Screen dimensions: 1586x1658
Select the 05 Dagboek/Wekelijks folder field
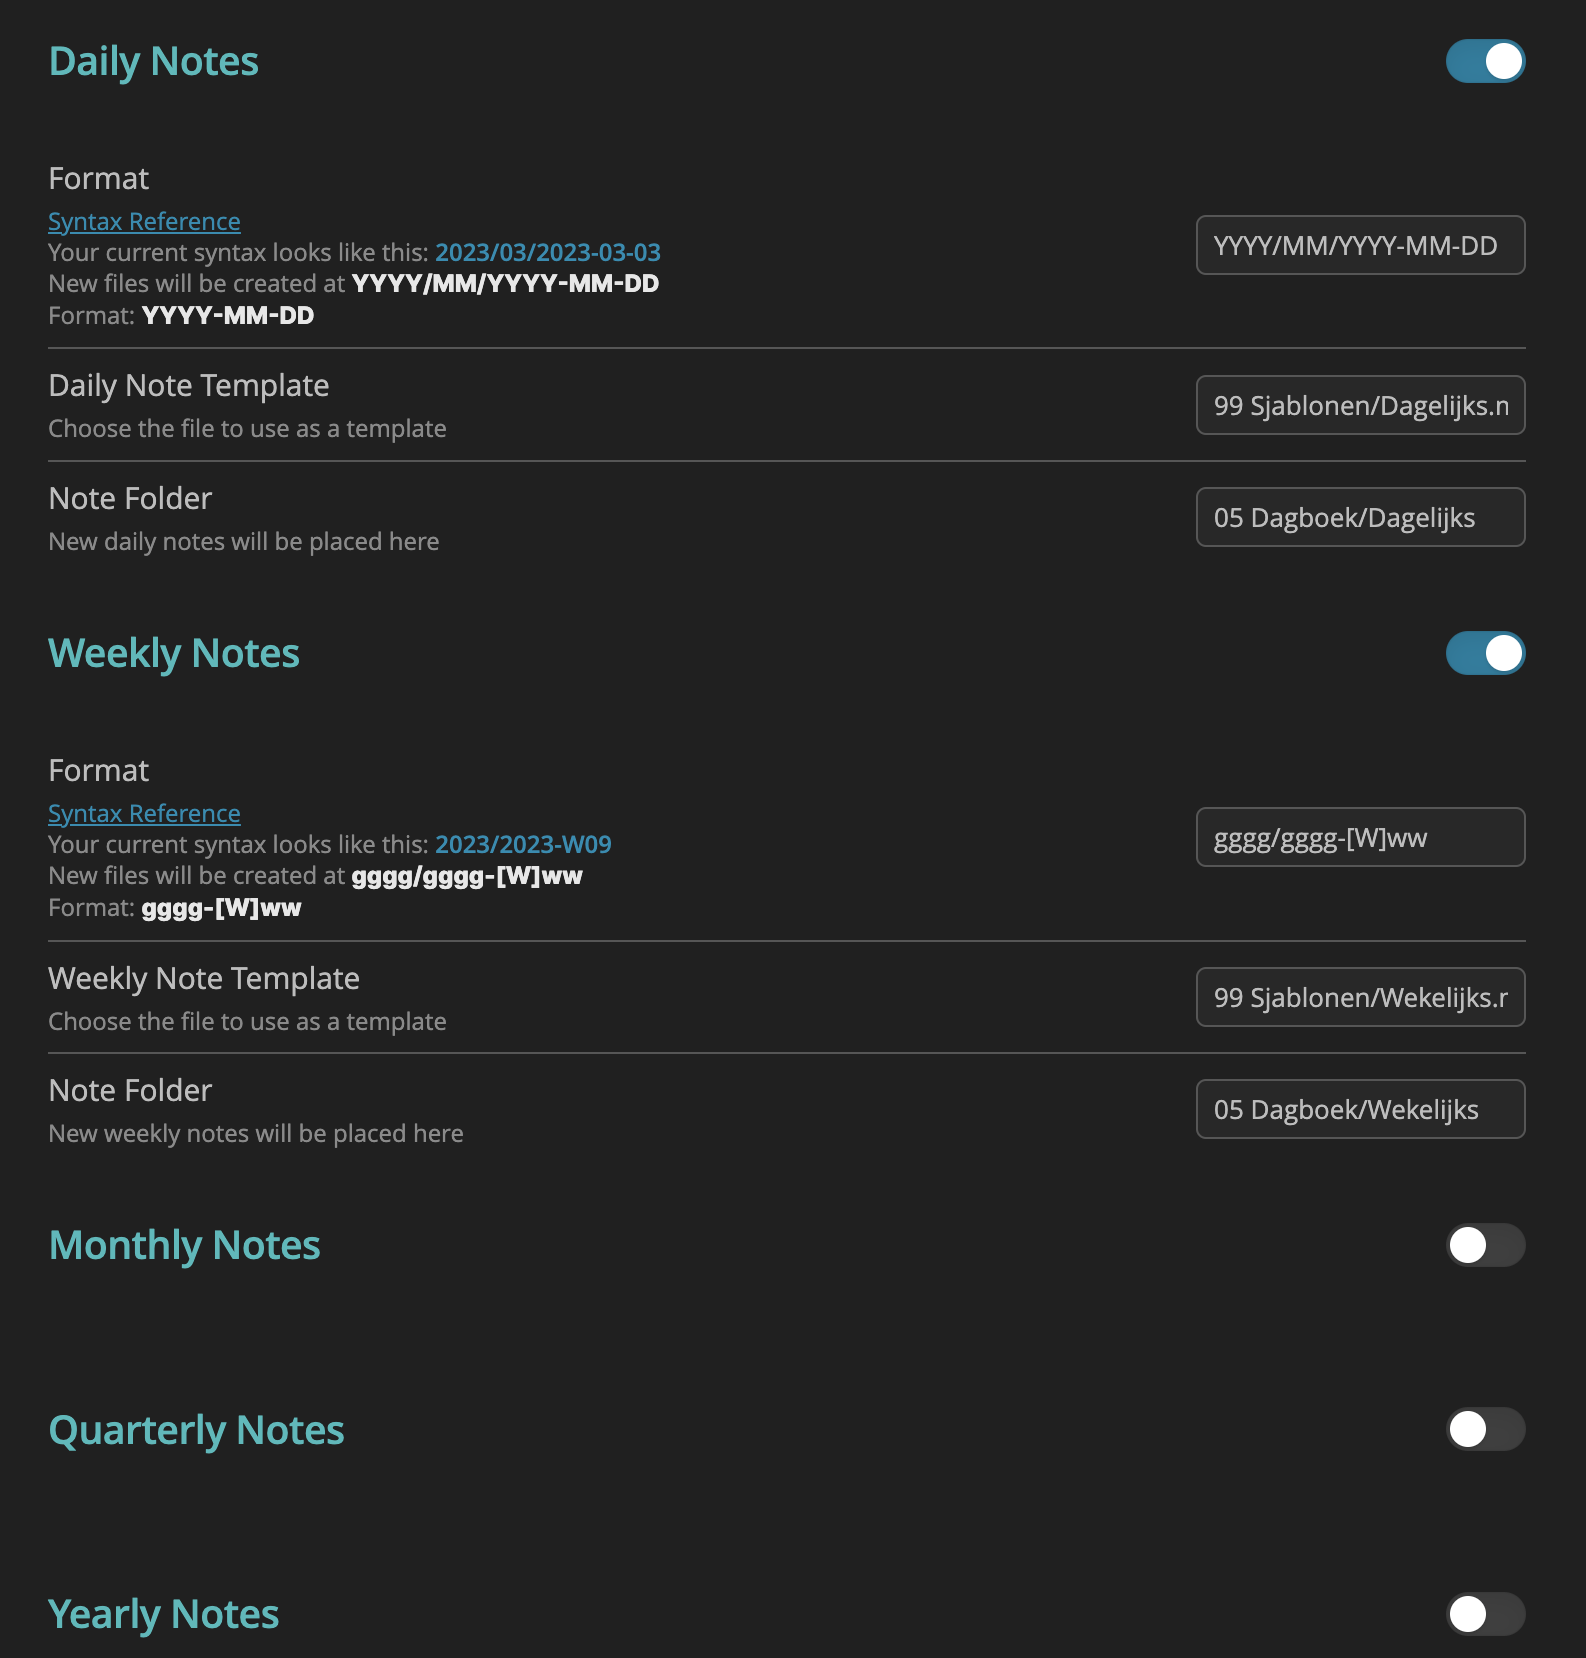(x=1360, y=1109)
